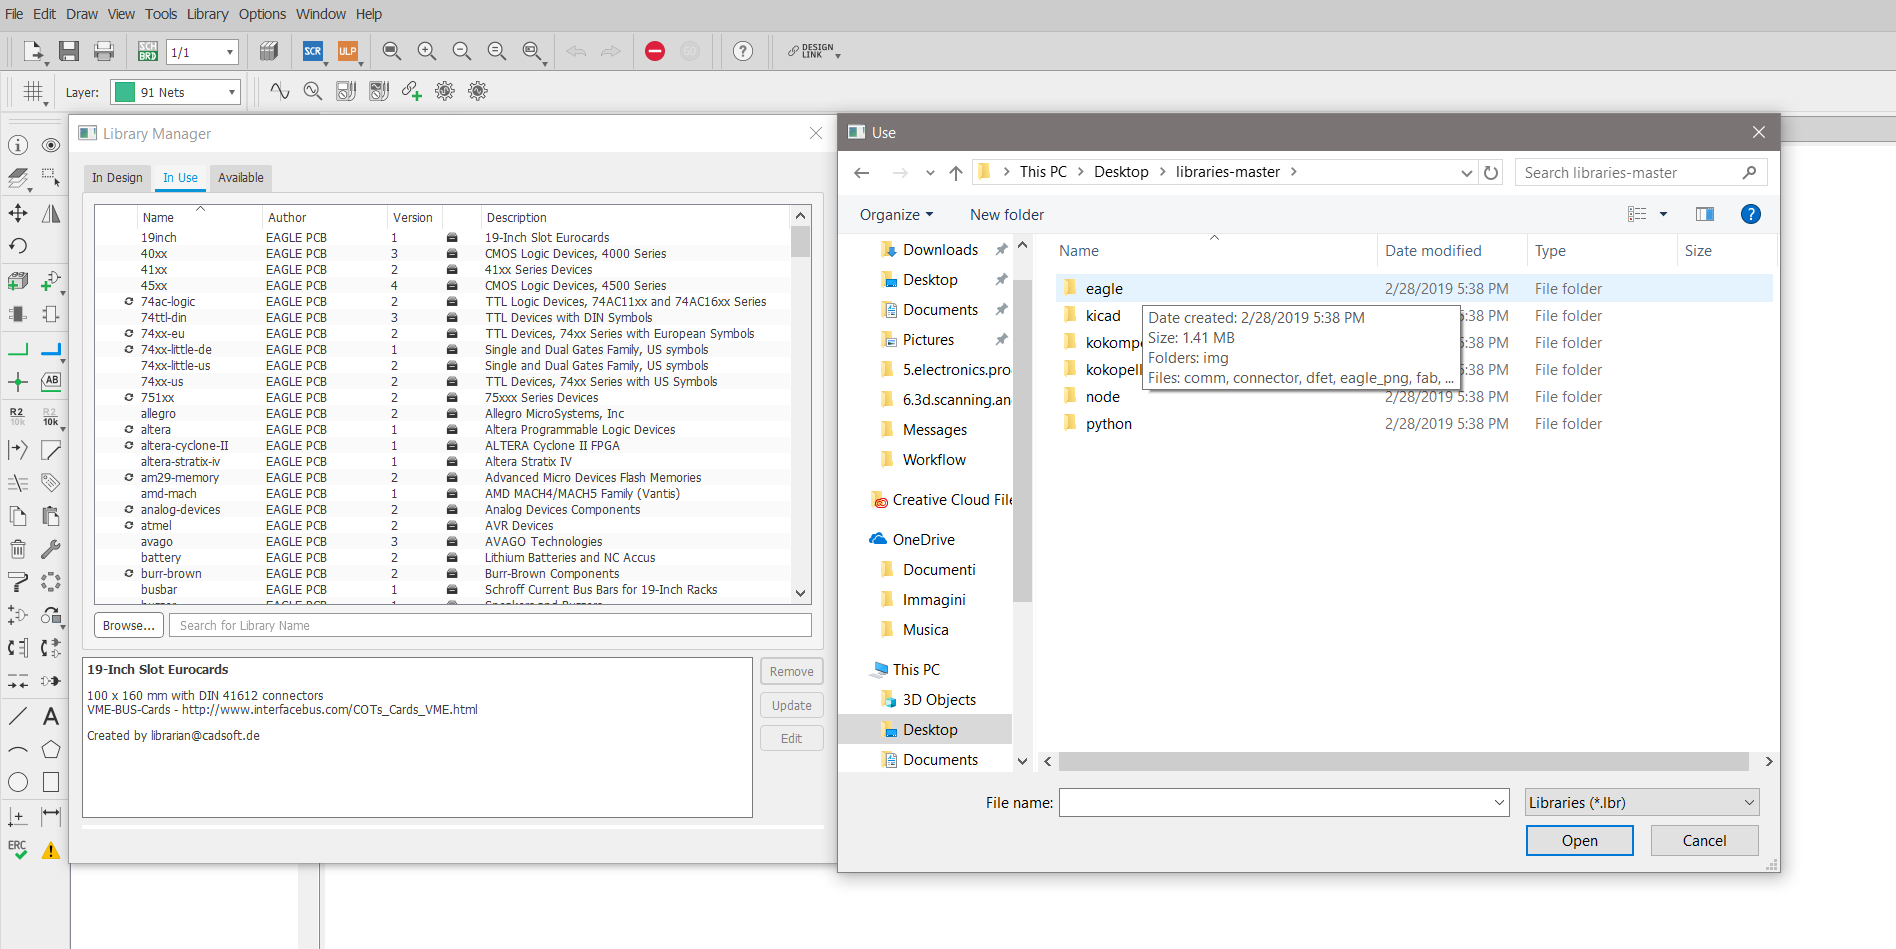Click the Zoom in magnifier icon
Viewport: 1896px width, 949px height.
click(x=427, y=51)
